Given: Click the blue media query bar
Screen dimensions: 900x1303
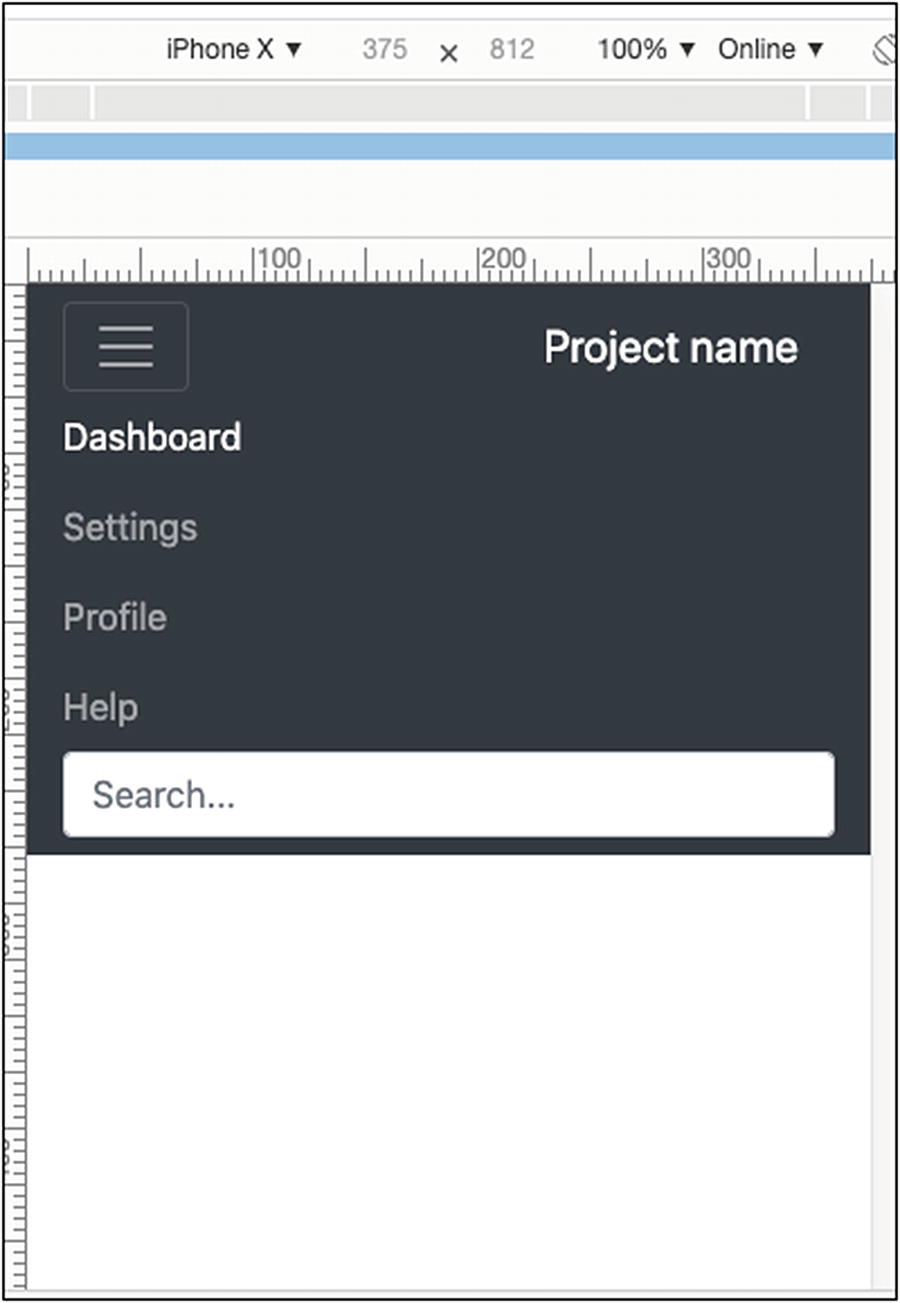Looking at the screenshot, I should [450, 146].
